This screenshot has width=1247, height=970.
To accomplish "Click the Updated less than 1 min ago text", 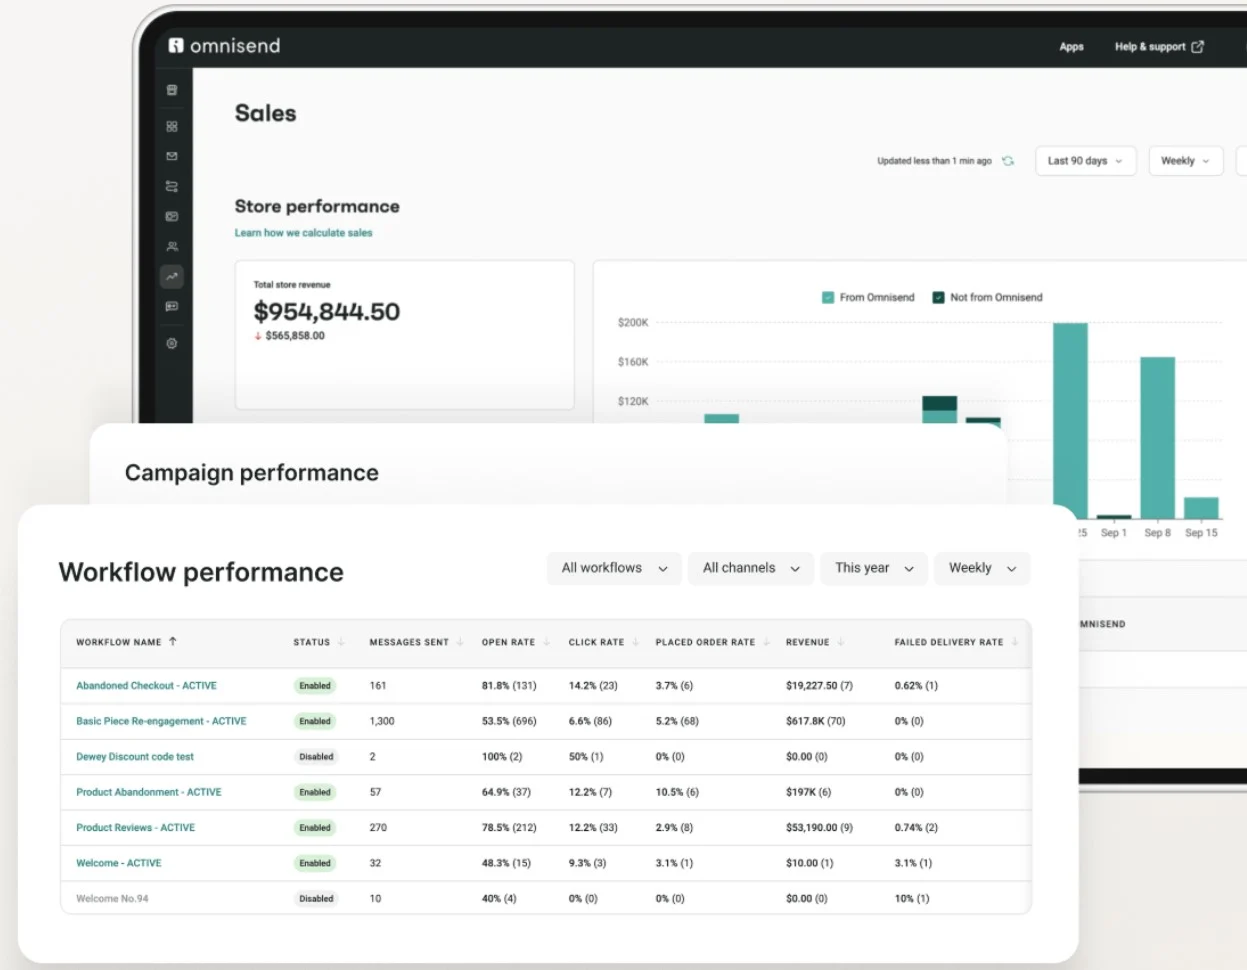I will pos(934,161).
